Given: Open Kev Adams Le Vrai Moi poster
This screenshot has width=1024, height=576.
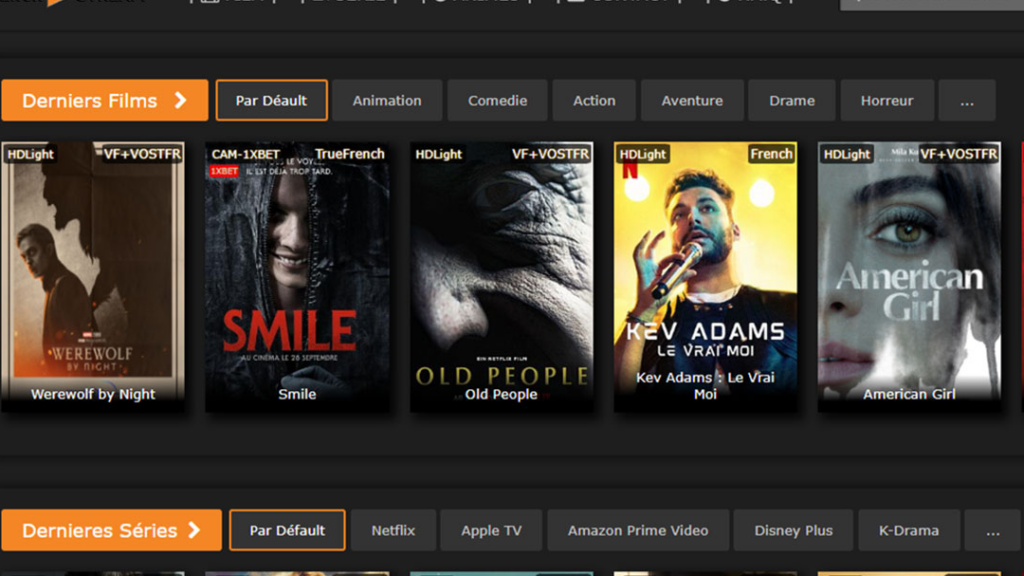Looking at the screenshot, I should tap(705, 276).
